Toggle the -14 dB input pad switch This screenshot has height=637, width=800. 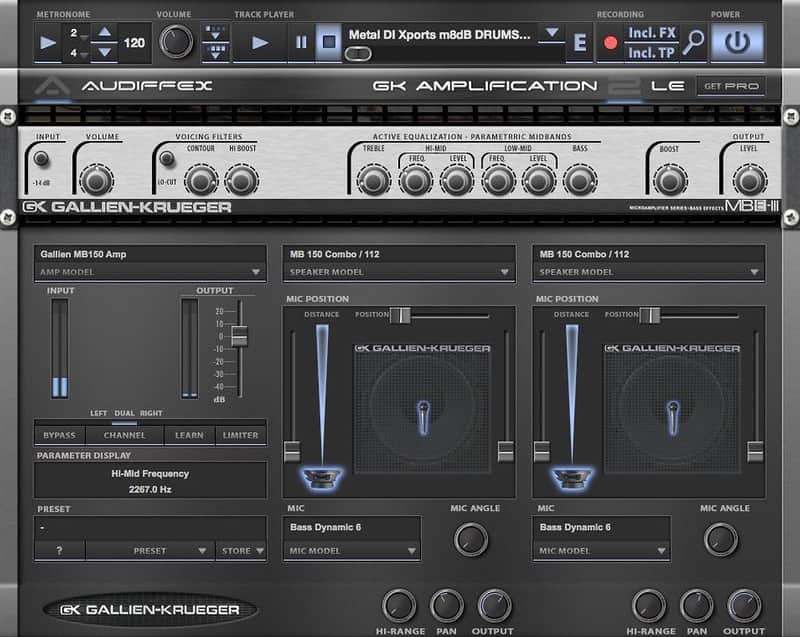tap(41, 159)
